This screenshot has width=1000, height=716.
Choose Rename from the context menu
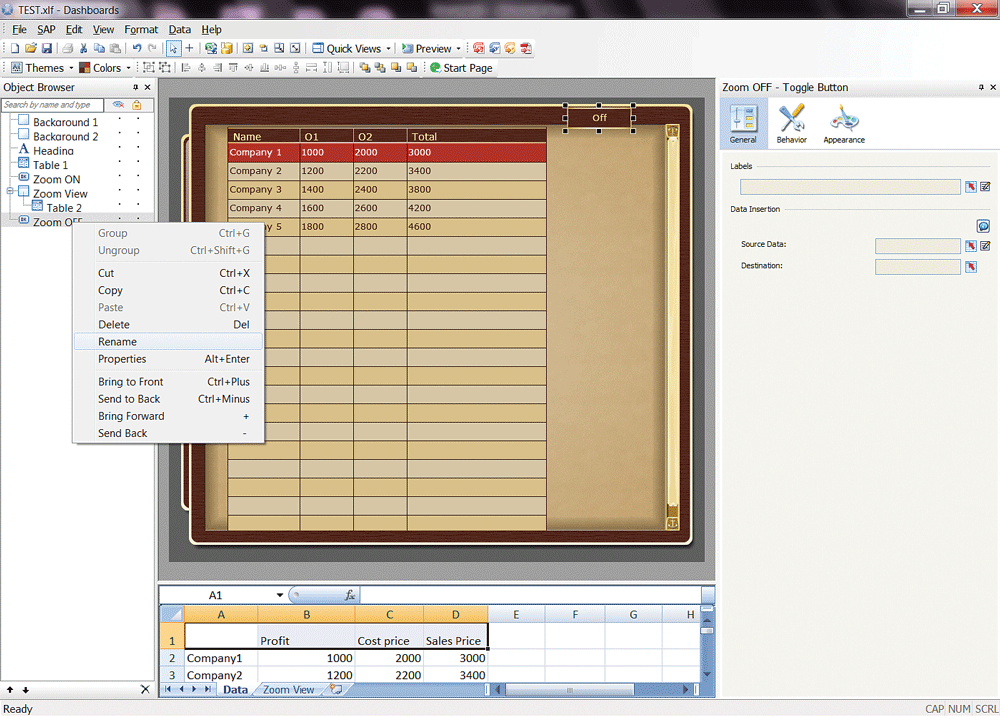117,342
